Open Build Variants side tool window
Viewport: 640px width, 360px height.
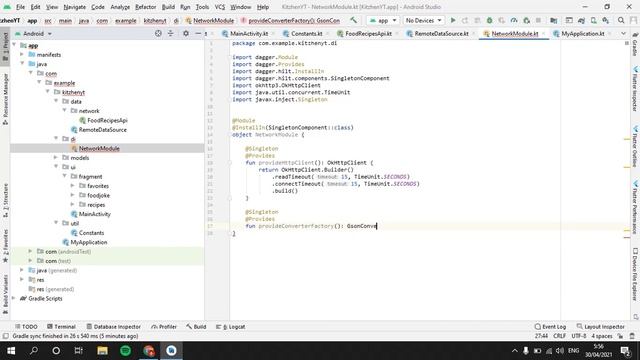click(5, 293)
